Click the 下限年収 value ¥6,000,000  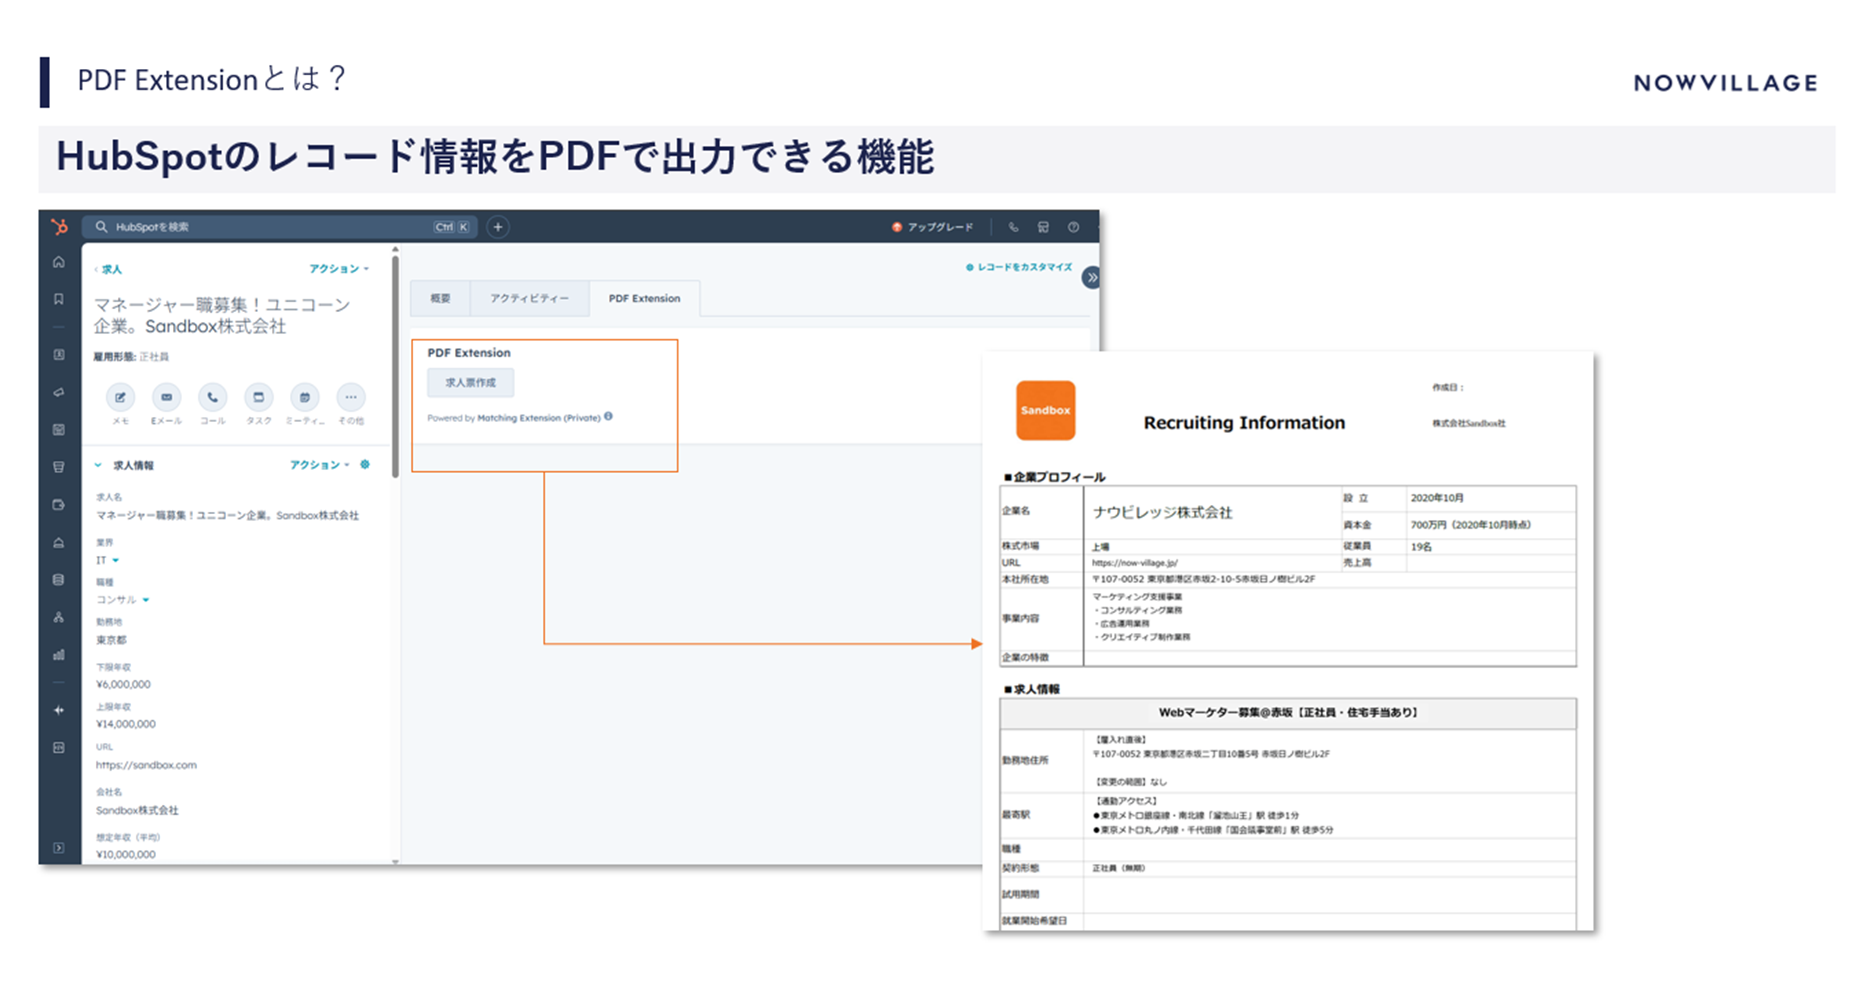(123, 685)
